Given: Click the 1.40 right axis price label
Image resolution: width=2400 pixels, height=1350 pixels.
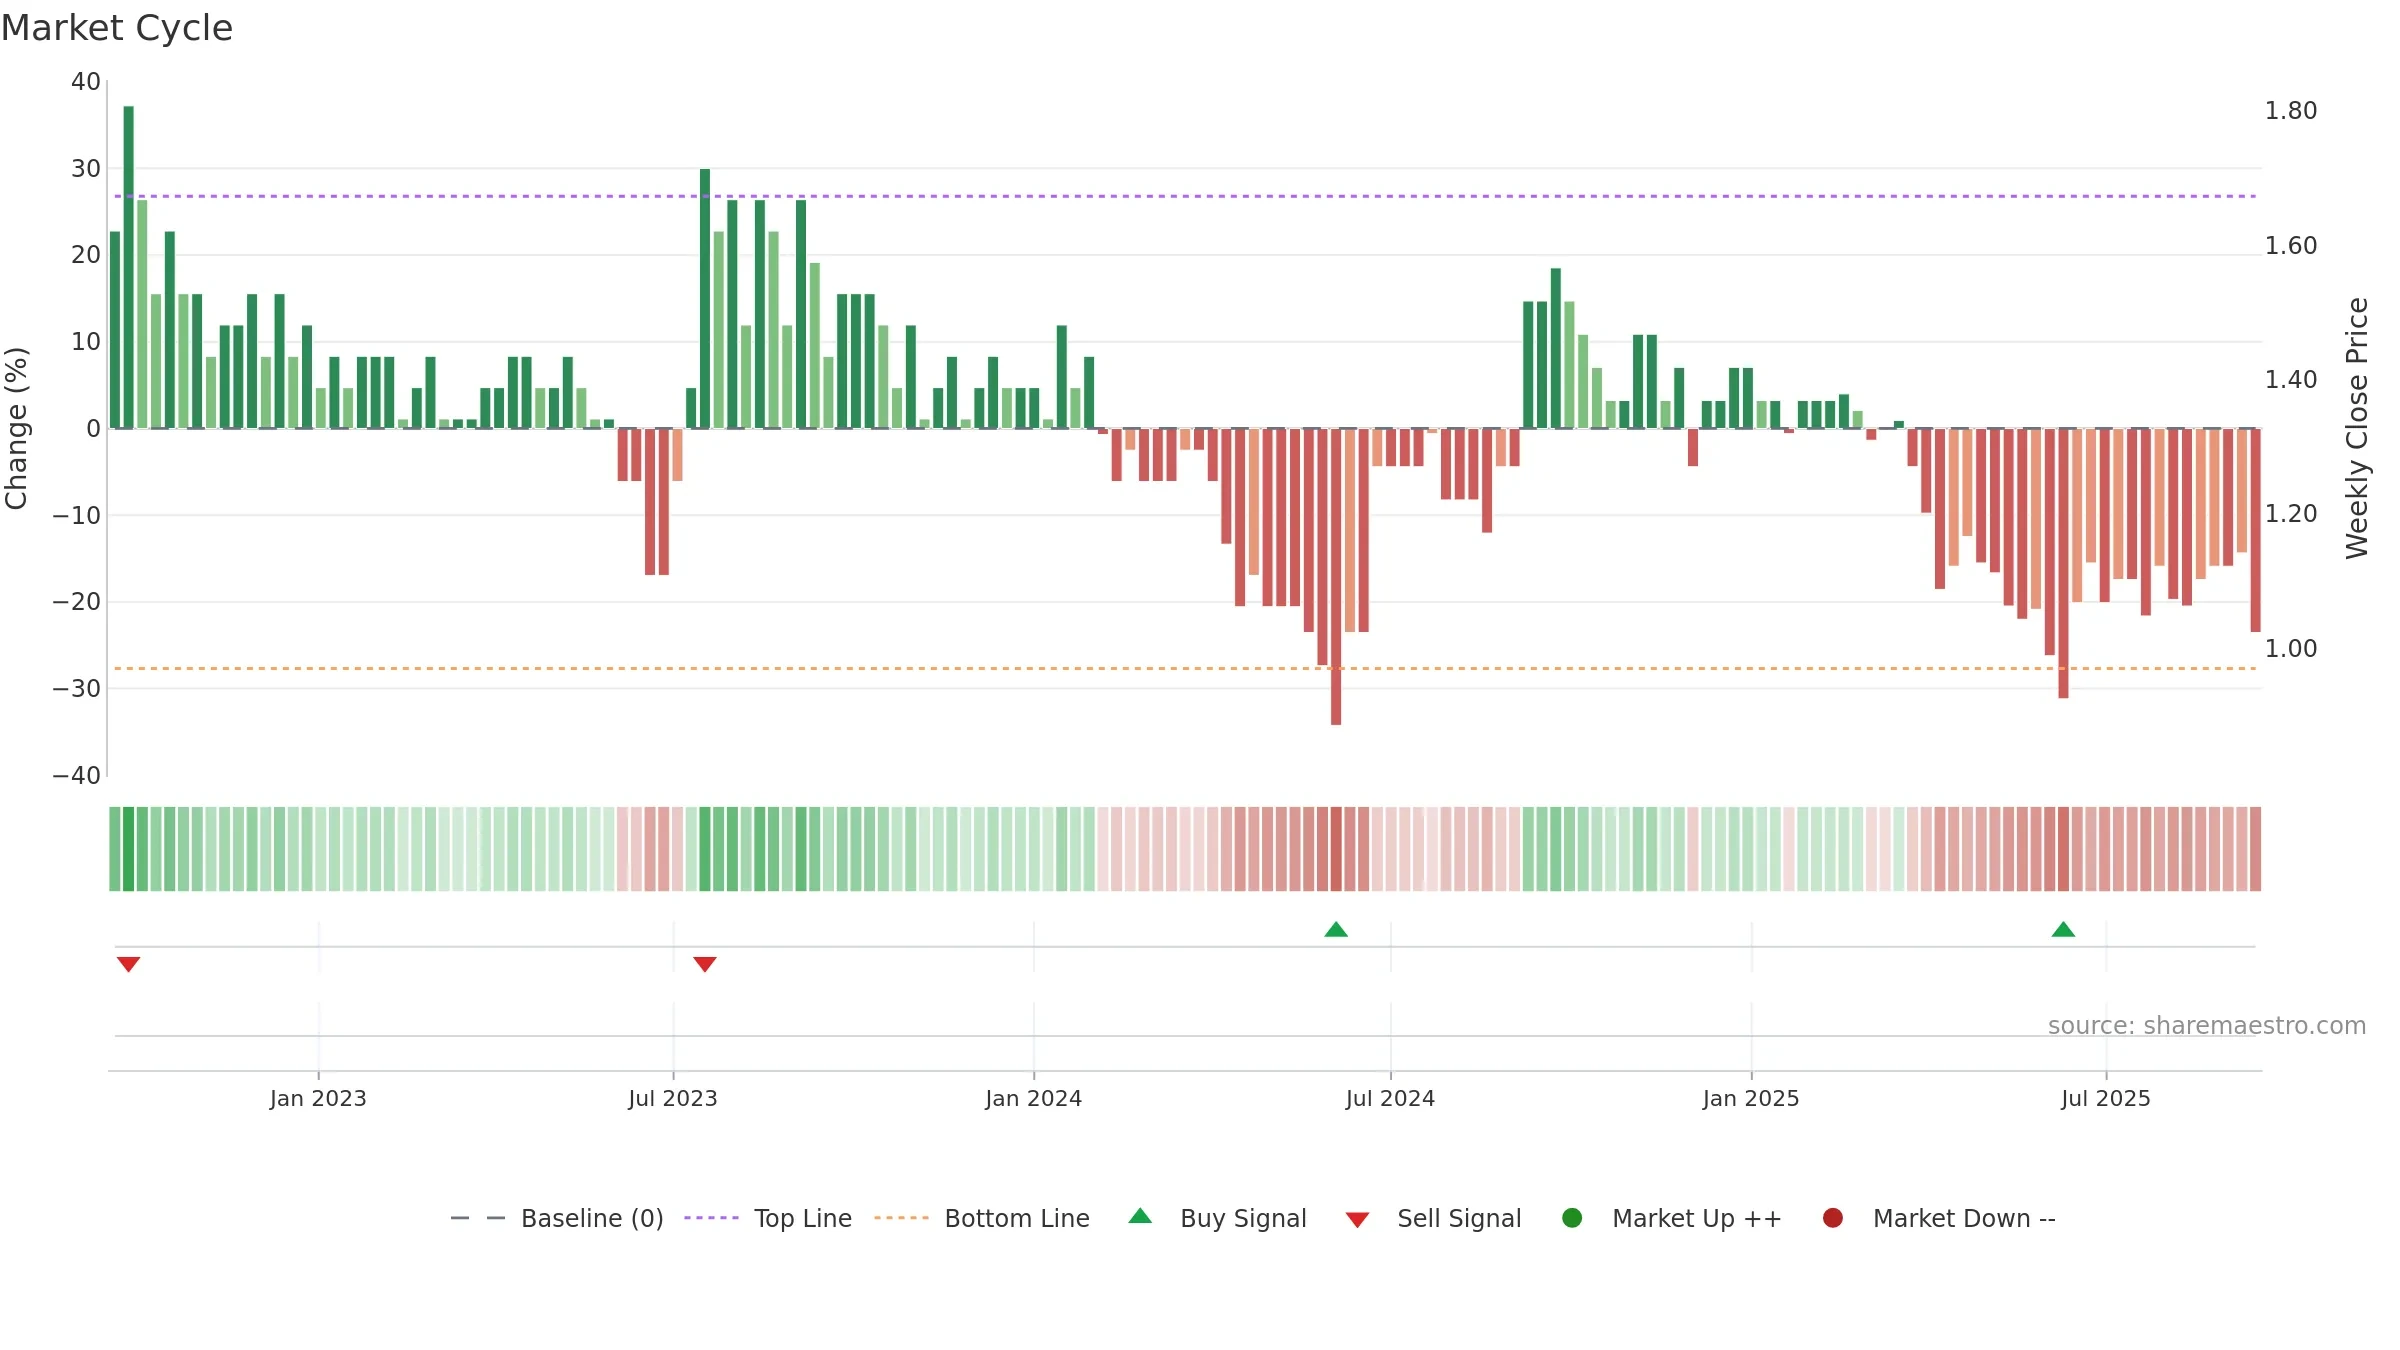Looking at the screenshot, I should coord(2291,380).
